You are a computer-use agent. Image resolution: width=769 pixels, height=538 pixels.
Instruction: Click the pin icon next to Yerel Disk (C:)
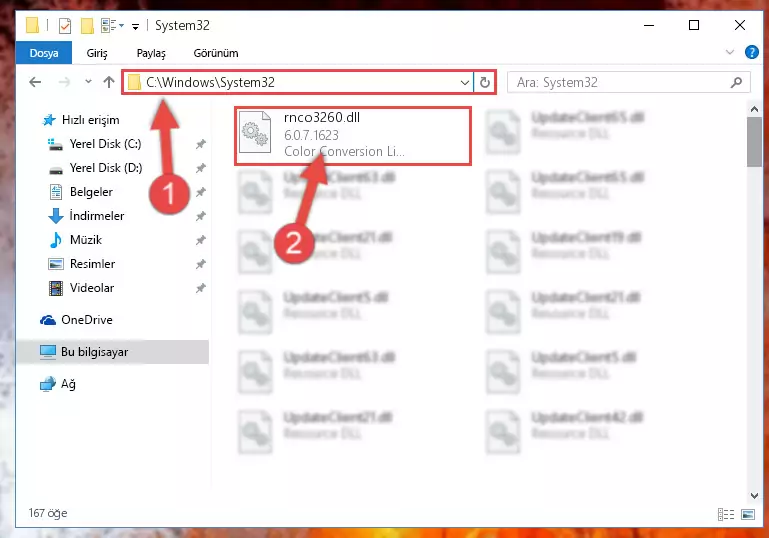(201, 144)
